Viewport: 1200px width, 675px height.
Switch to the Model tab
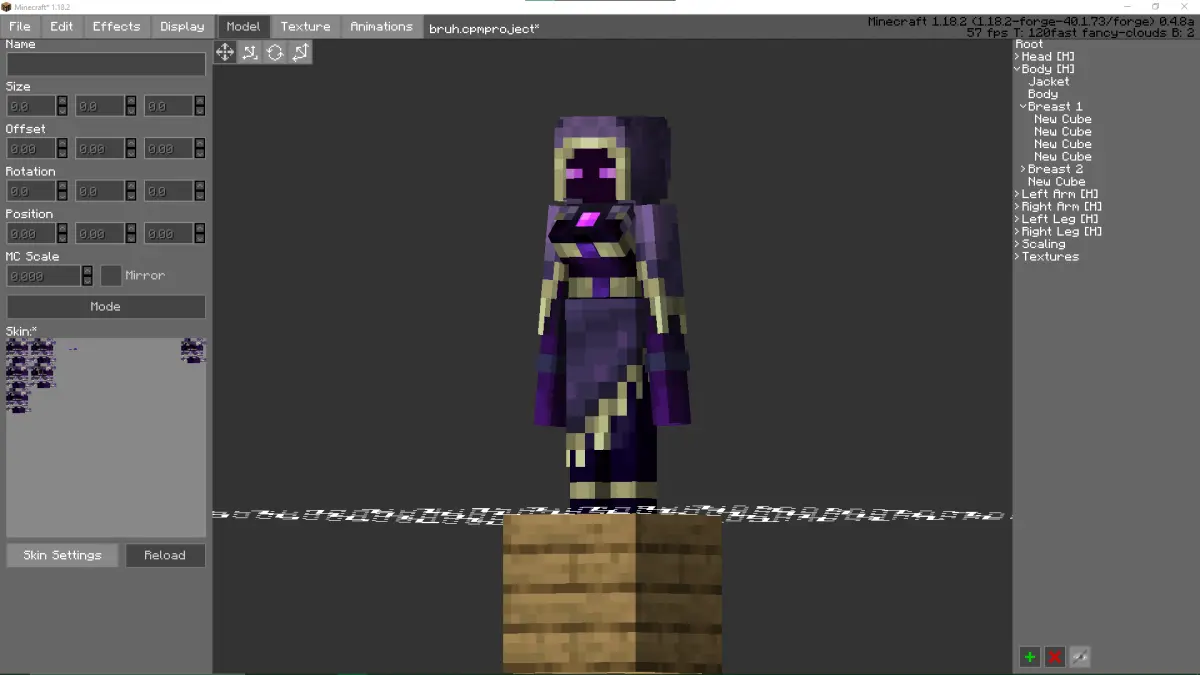coord(243,26)
